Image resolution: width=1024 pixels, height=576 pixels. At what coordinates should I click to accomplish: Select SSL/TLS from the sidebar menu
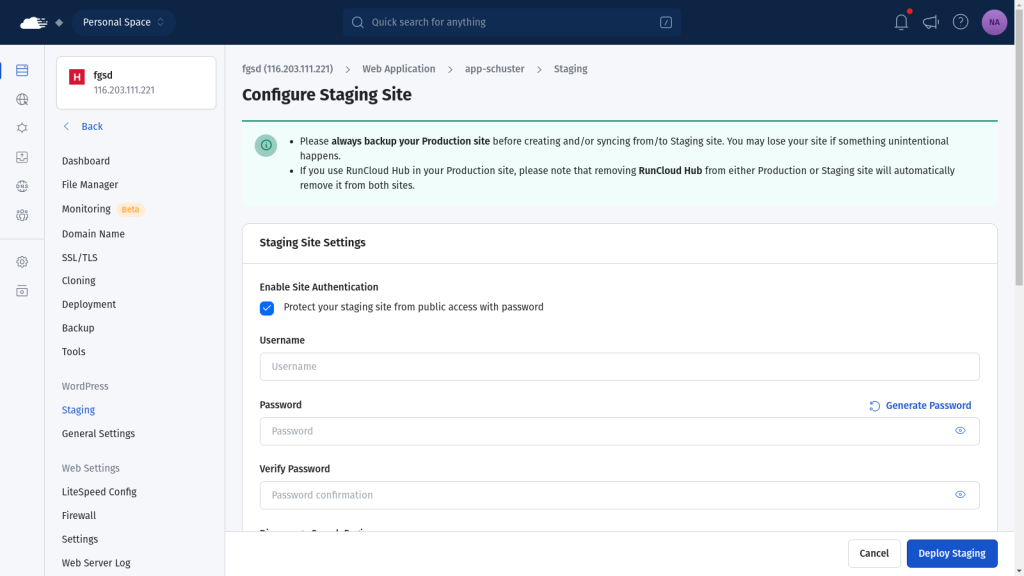tap(80, 258)
